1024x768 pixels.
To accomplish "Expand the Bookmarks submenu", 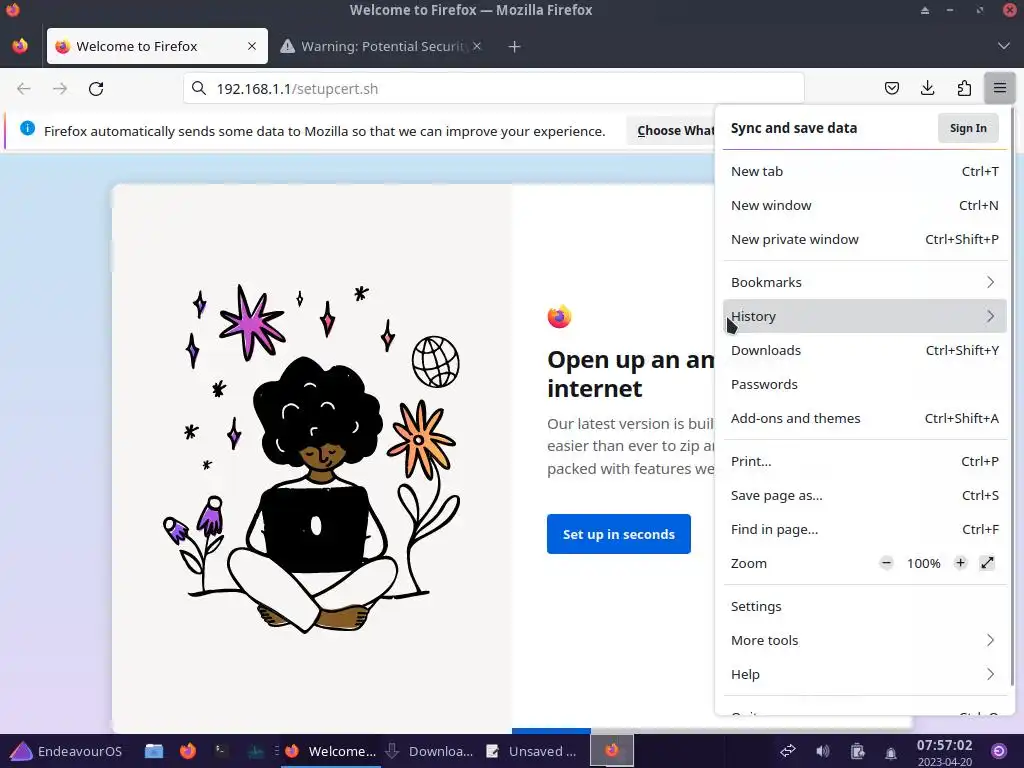I will click(865, 282).
